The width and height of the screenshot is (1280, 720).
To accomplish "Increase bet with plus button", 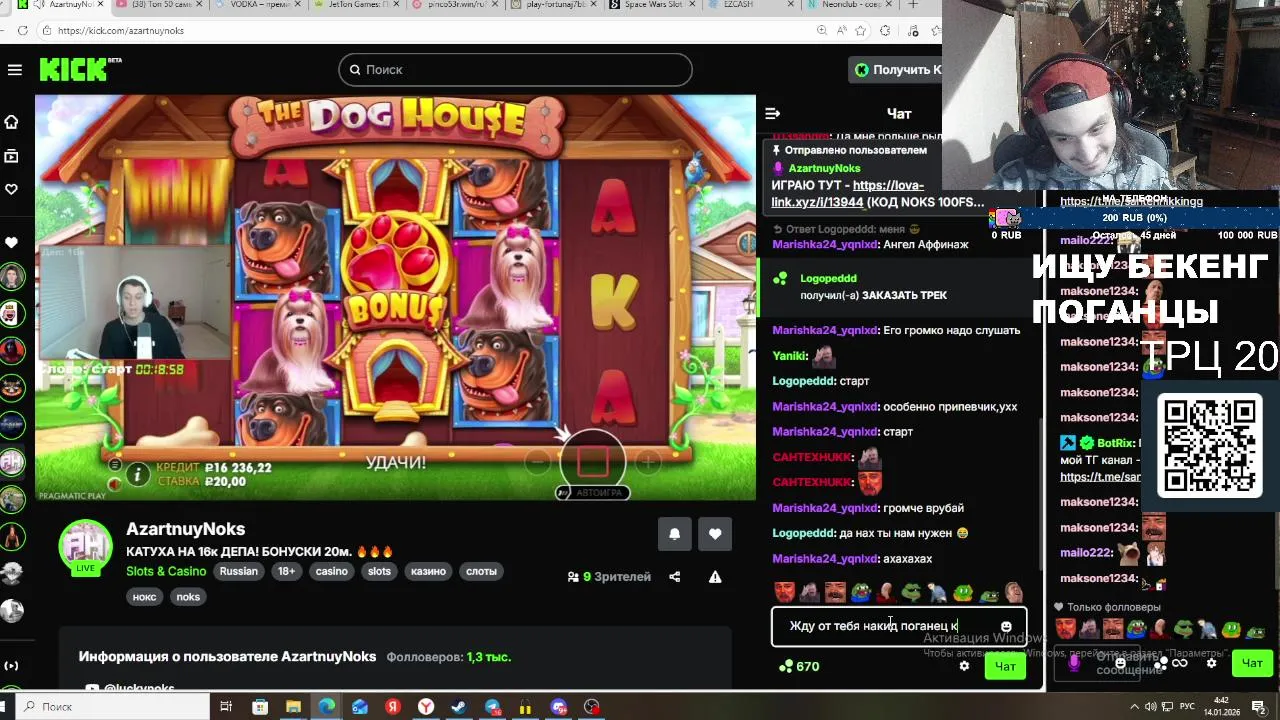I will click(648, 462).
